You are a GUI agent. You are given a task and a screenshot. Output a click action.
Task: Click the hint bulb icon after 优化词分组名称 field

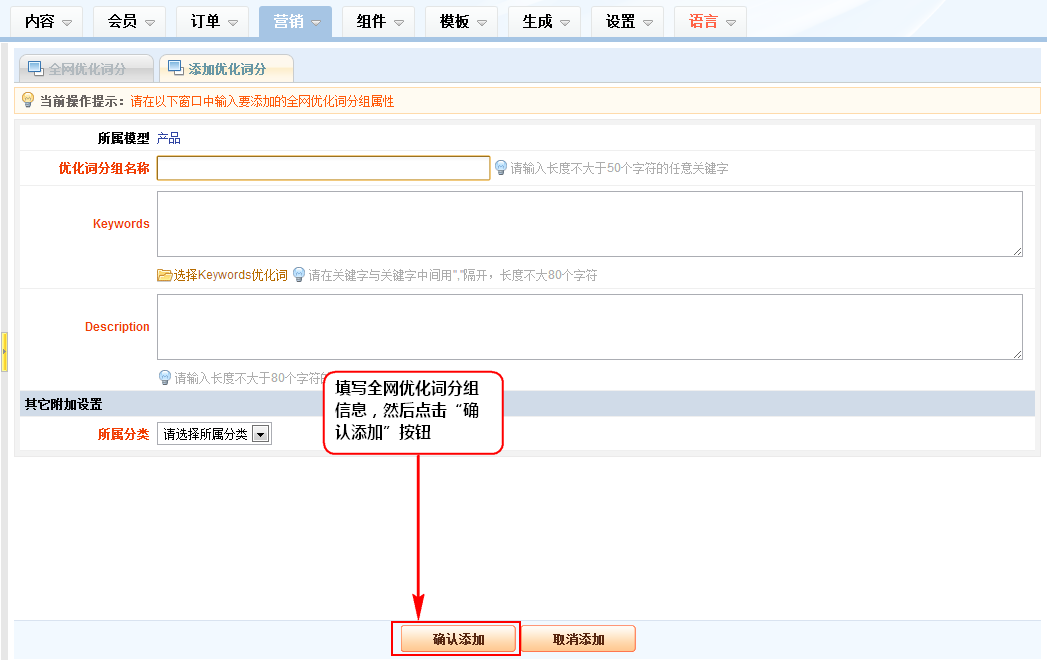point(501,168)
